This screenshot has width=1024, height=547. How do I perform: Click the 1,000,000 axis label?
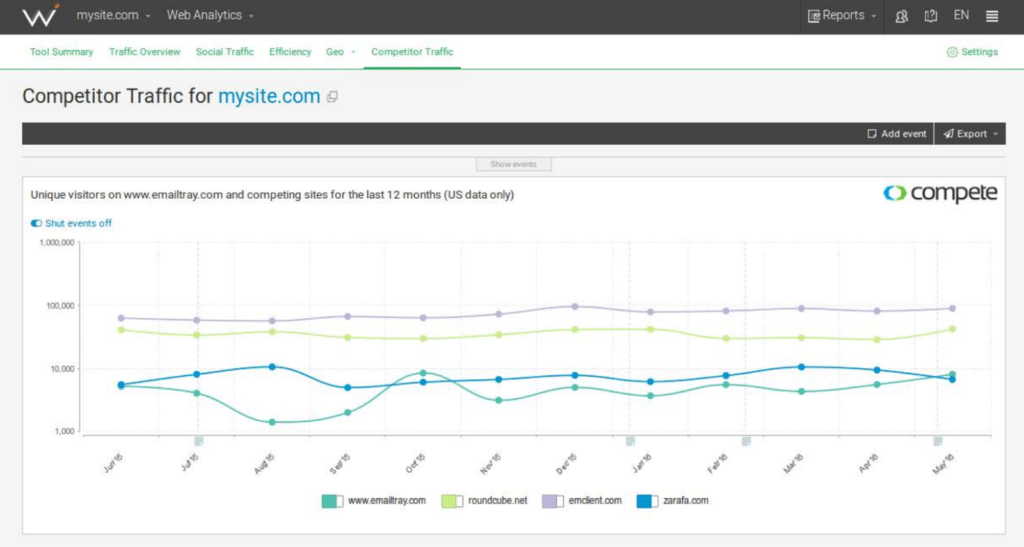(x=57, y=242)
